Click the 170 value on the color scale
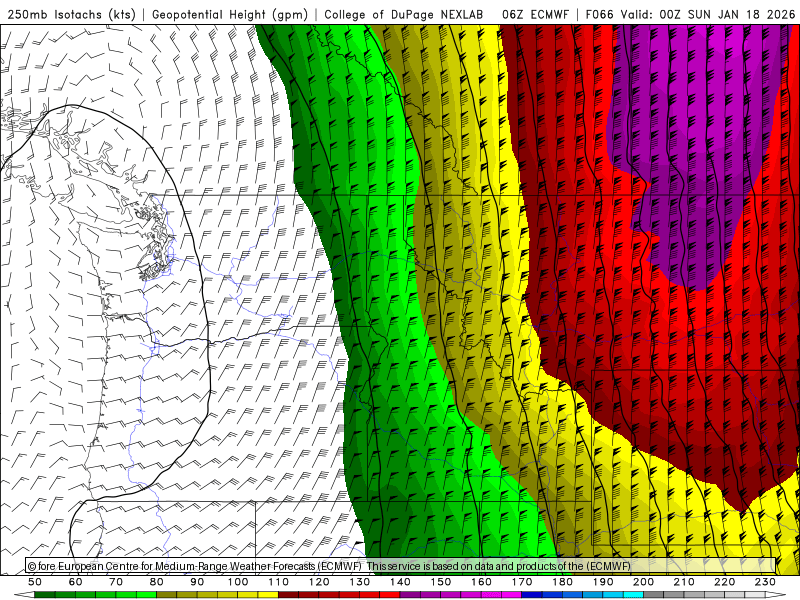Image resolution: width=800 pixels, height=600 pixels. click(522, 582)
